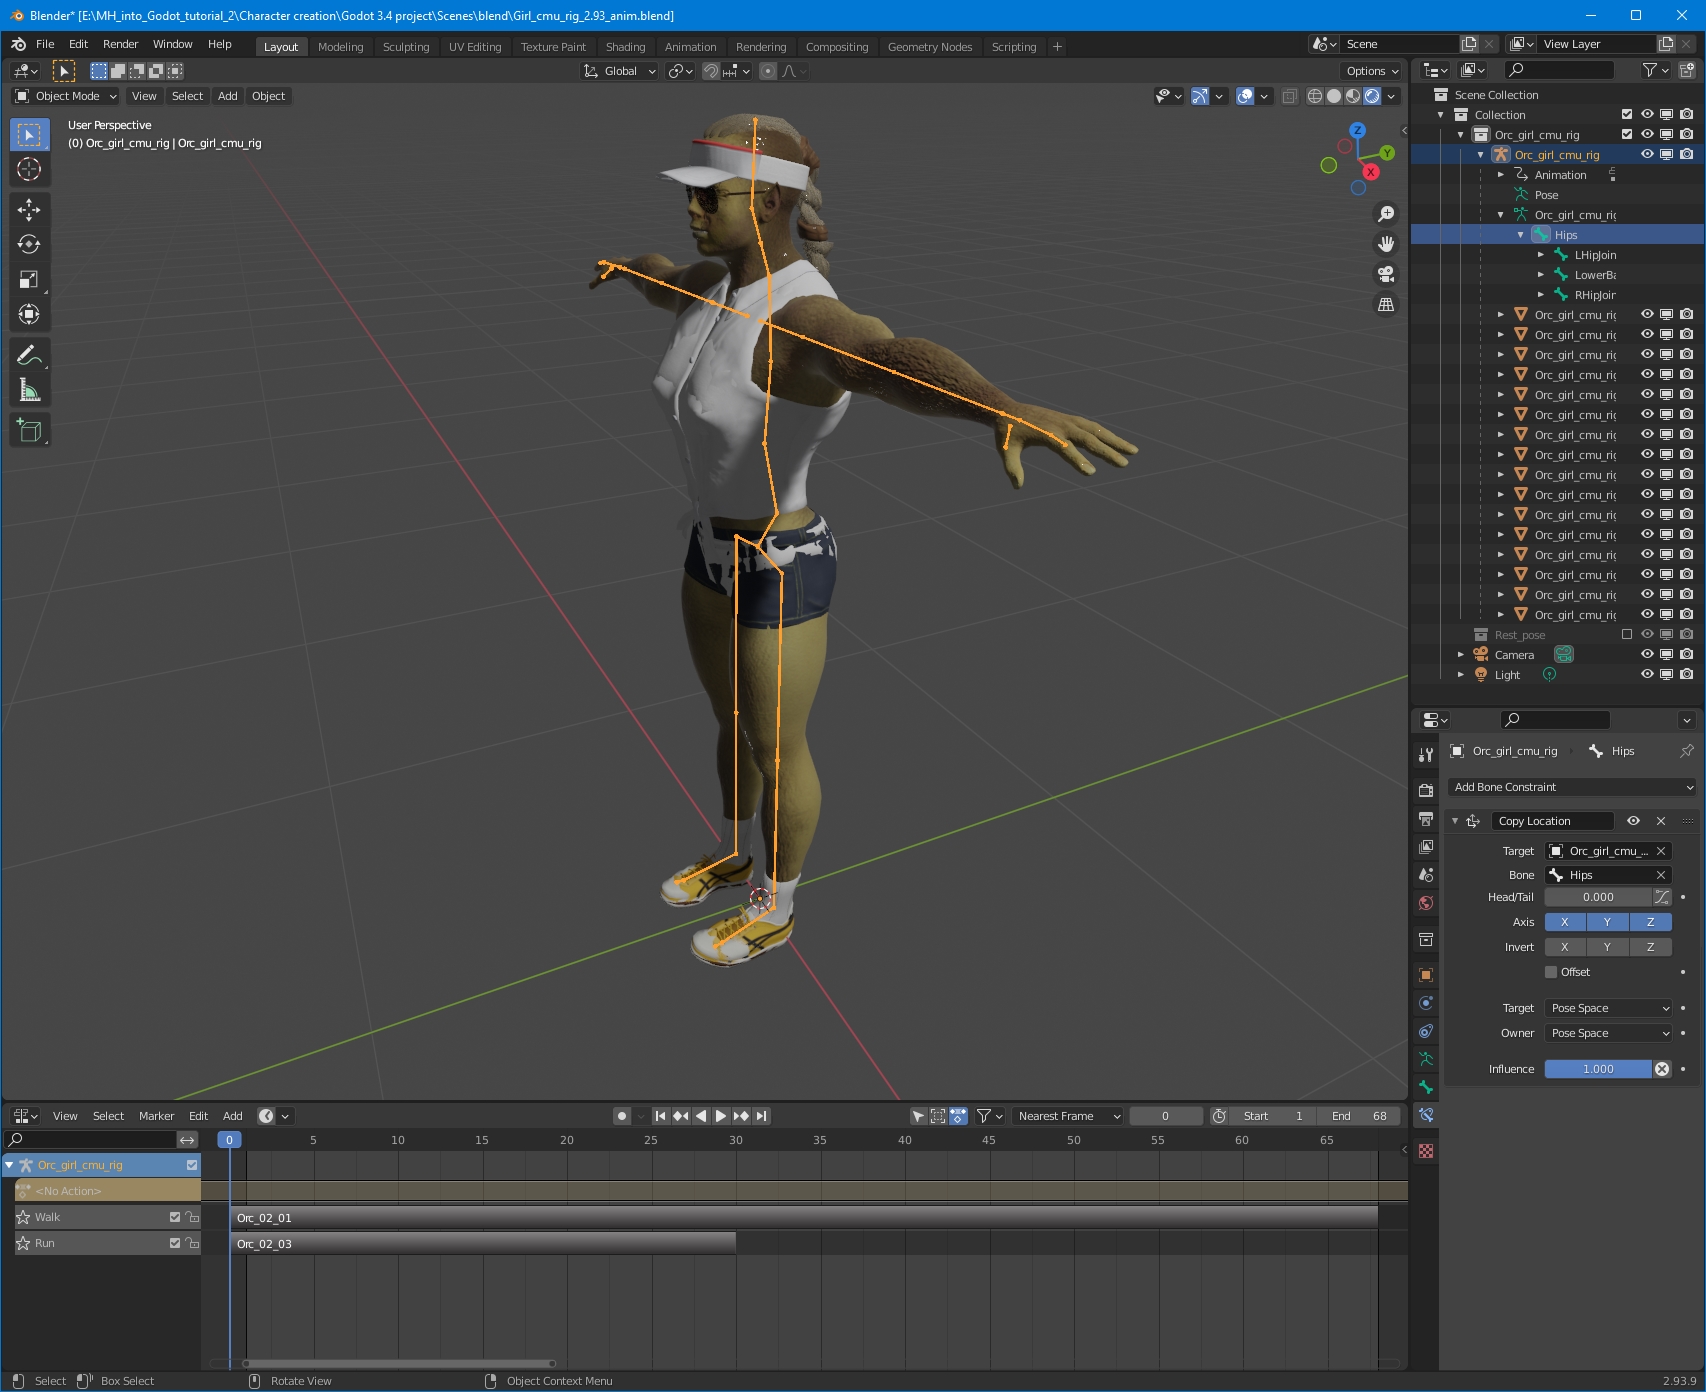1706x1392 pixels.
Task: Select the Add Cube tool
Action: coord(29,431)
